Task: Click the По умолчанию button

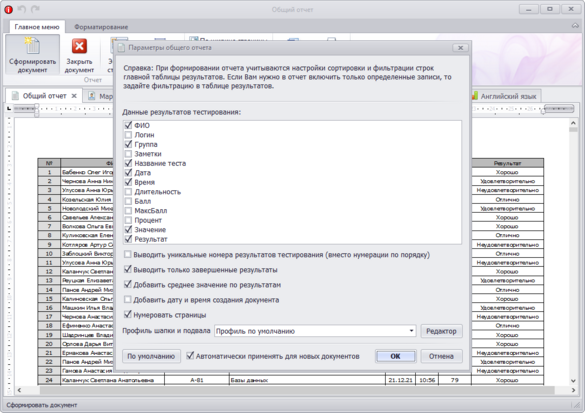Action: 151,356
